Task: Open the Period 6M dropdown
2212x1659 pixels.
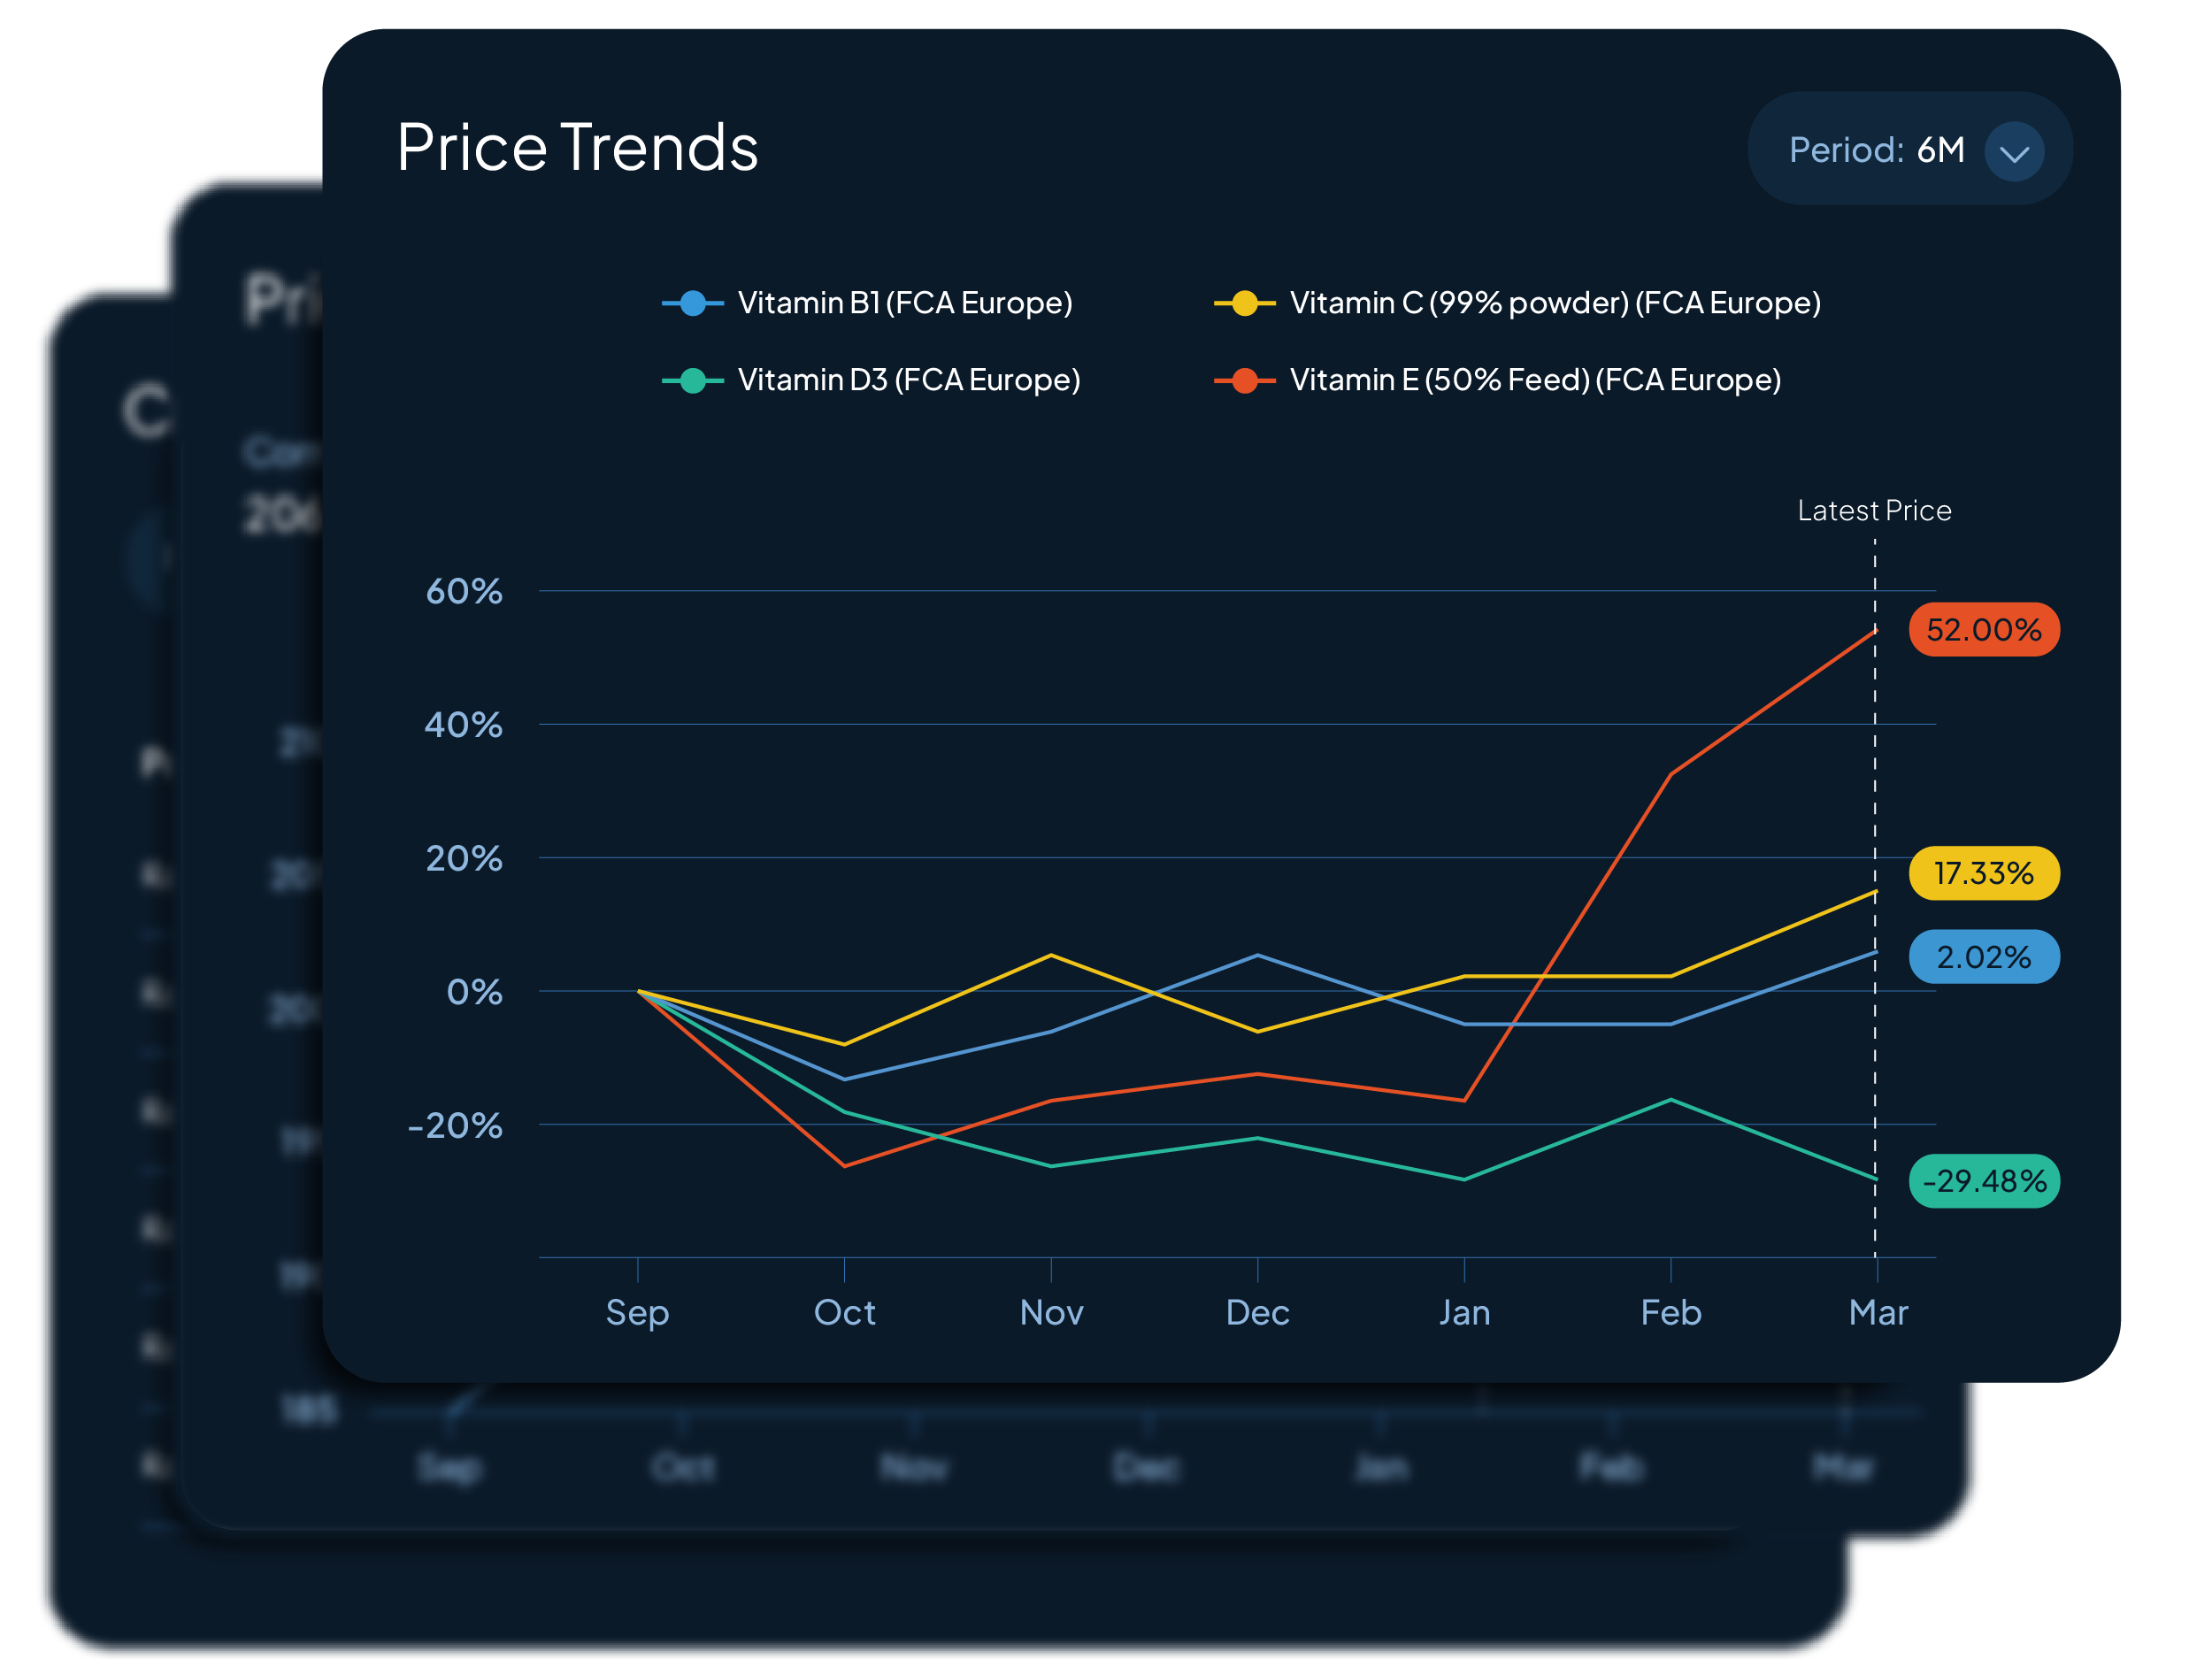Action: [x=1908, y=150]
